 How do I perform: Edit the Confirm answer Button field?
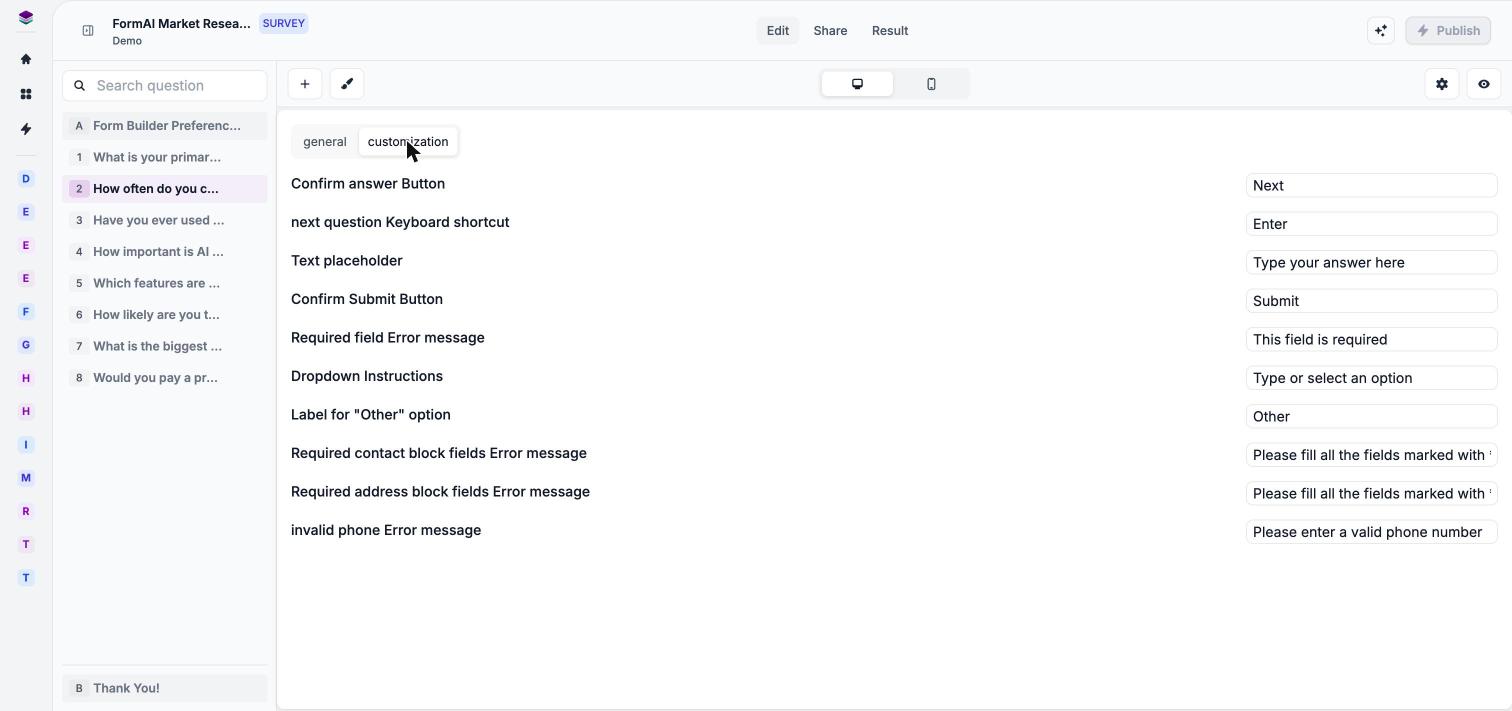[x=1371, y=186]
